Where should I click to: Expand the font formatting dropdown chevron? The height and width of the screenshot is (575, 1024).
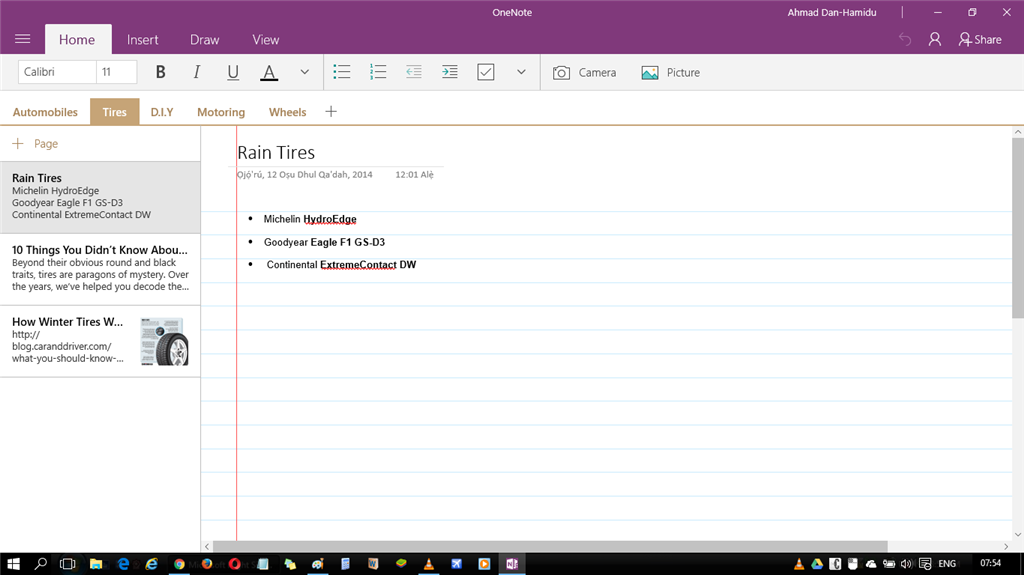(x=305, y=72)
